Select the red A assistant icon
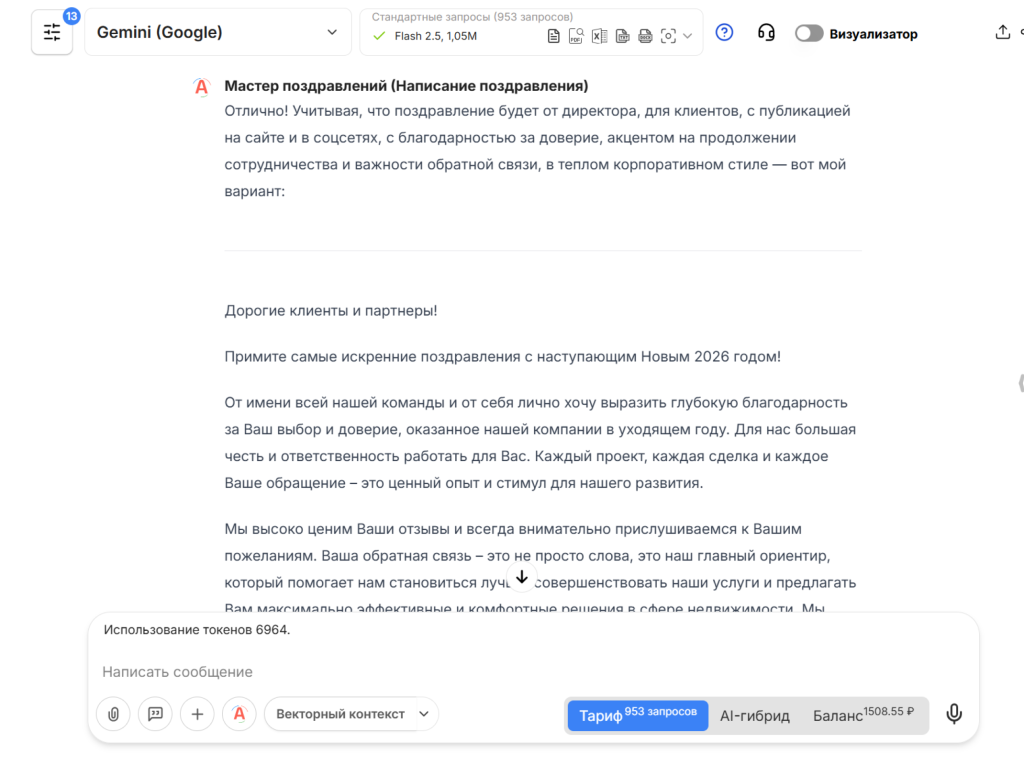This screenshot has height=766, width=1024. coord(239,714)
